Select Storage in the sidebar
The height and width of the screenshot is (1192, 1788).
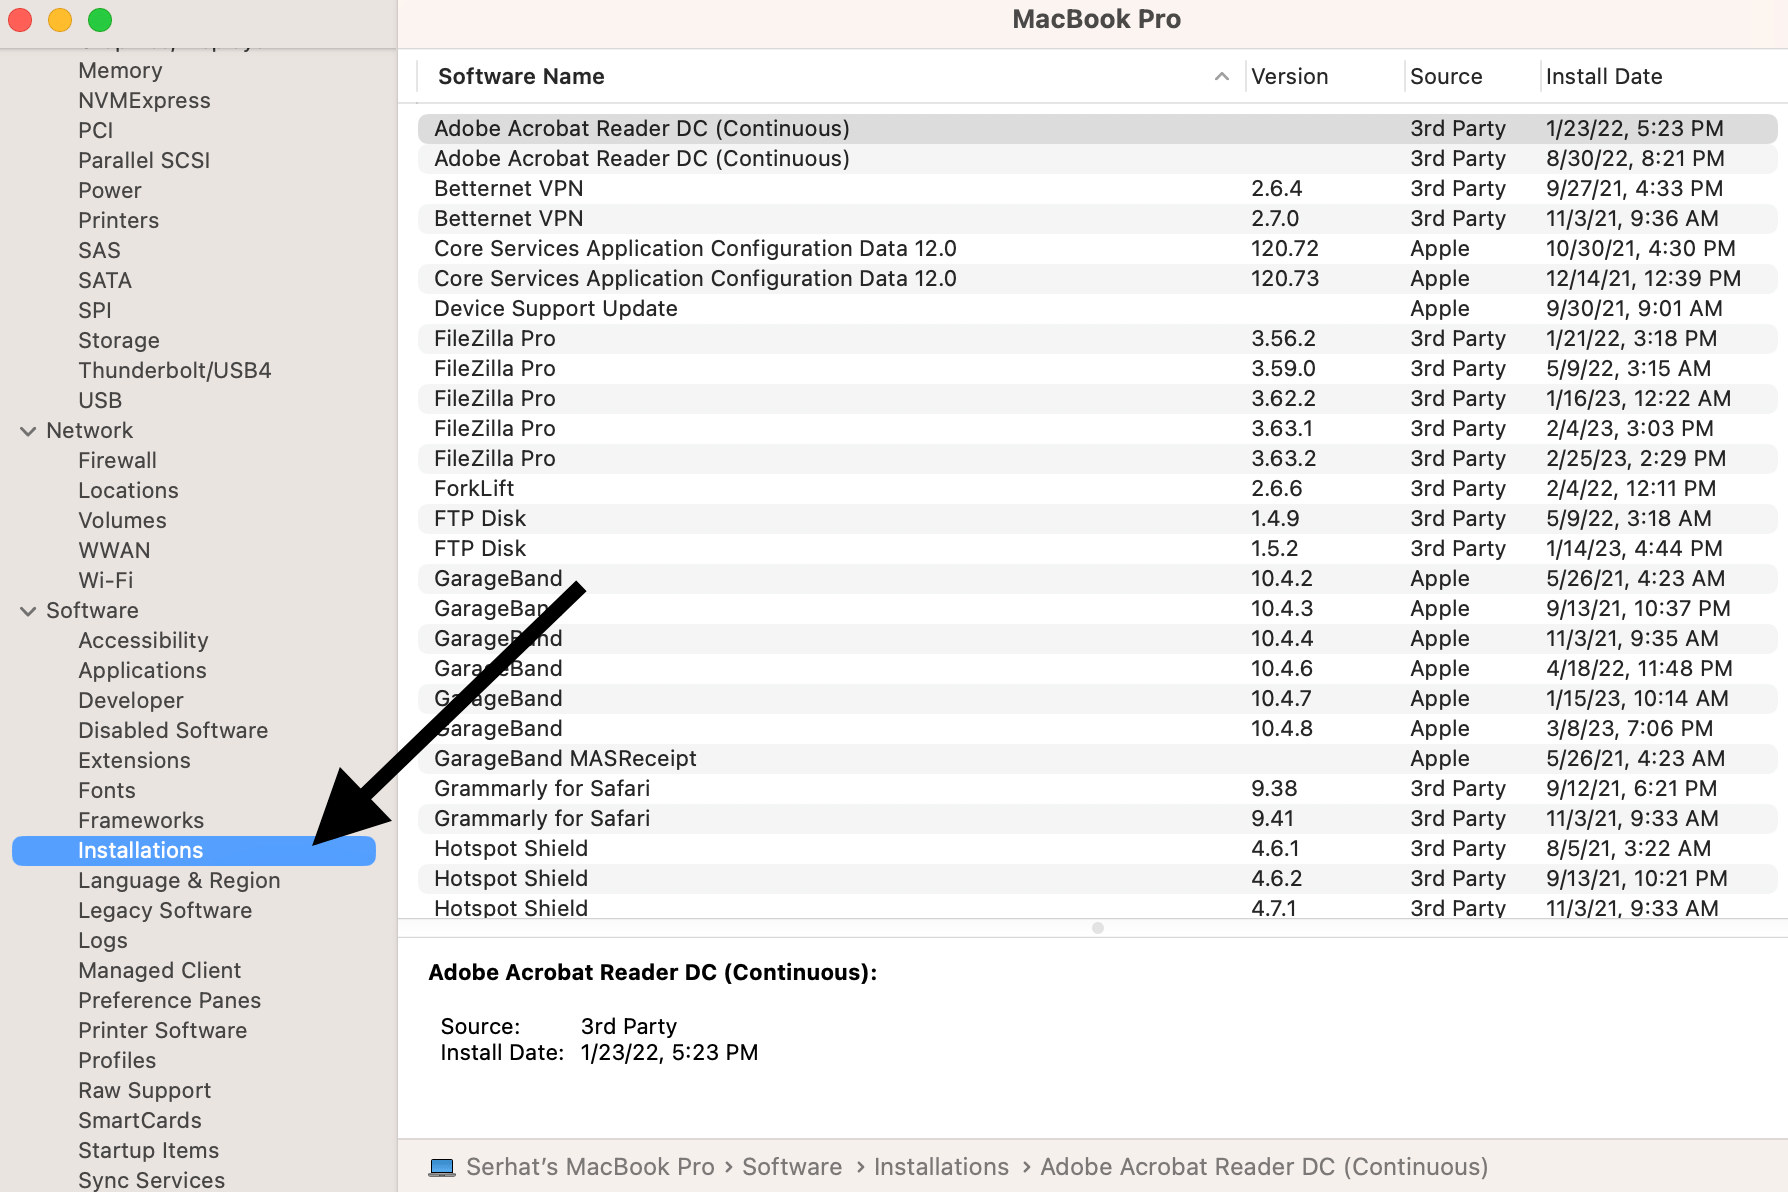[x=119, y=341]
